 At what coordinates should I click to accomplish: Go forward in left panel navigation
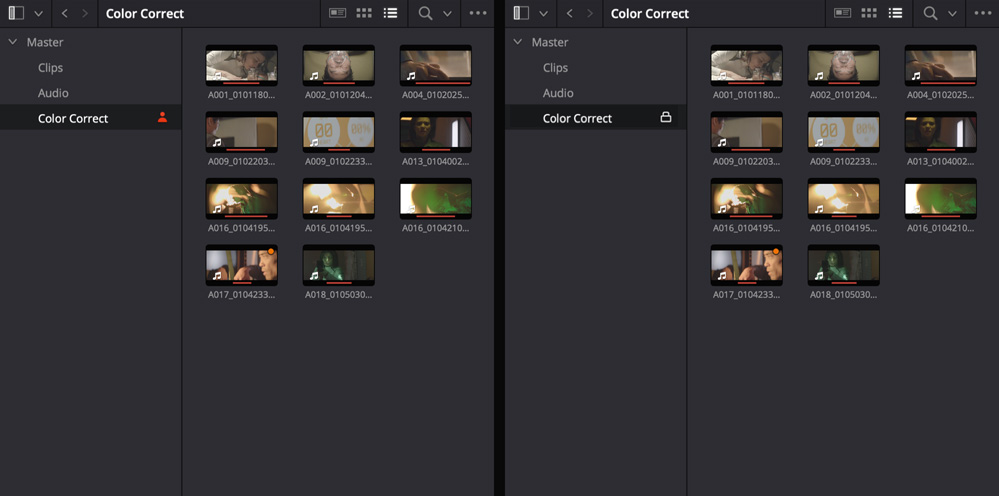click(x=85, y=13)
